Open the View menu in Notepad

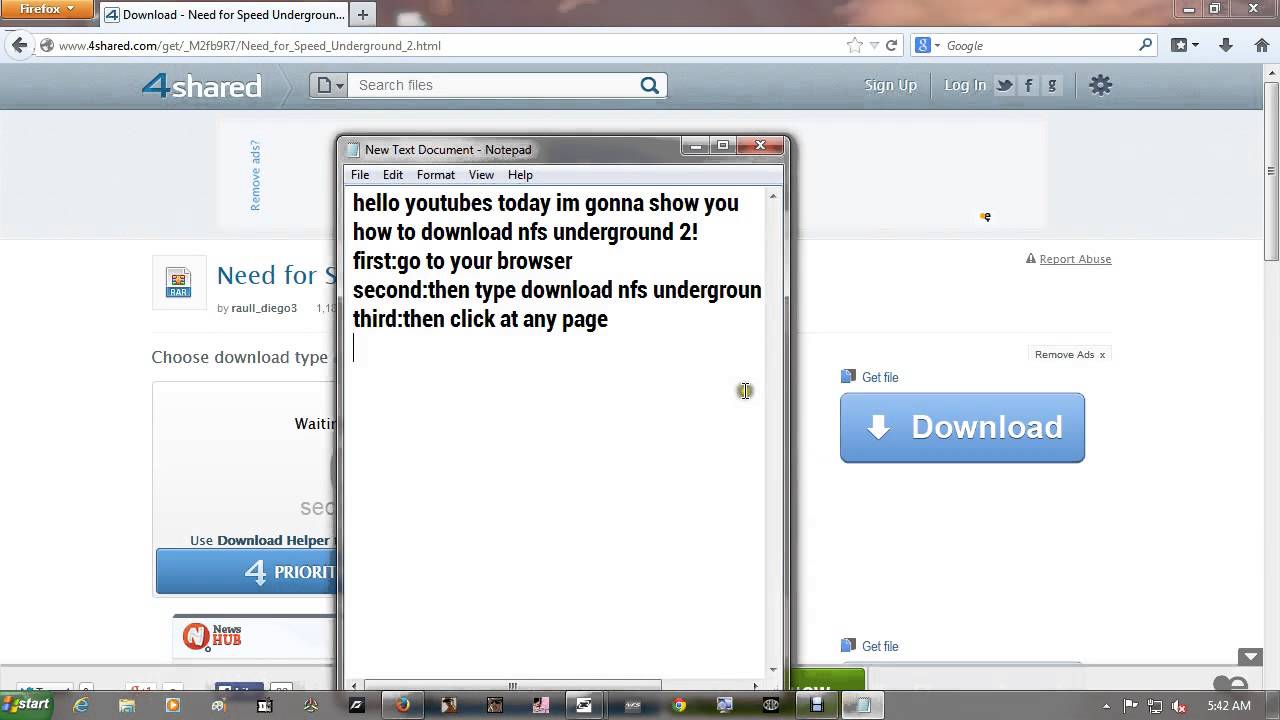(481, 175)
